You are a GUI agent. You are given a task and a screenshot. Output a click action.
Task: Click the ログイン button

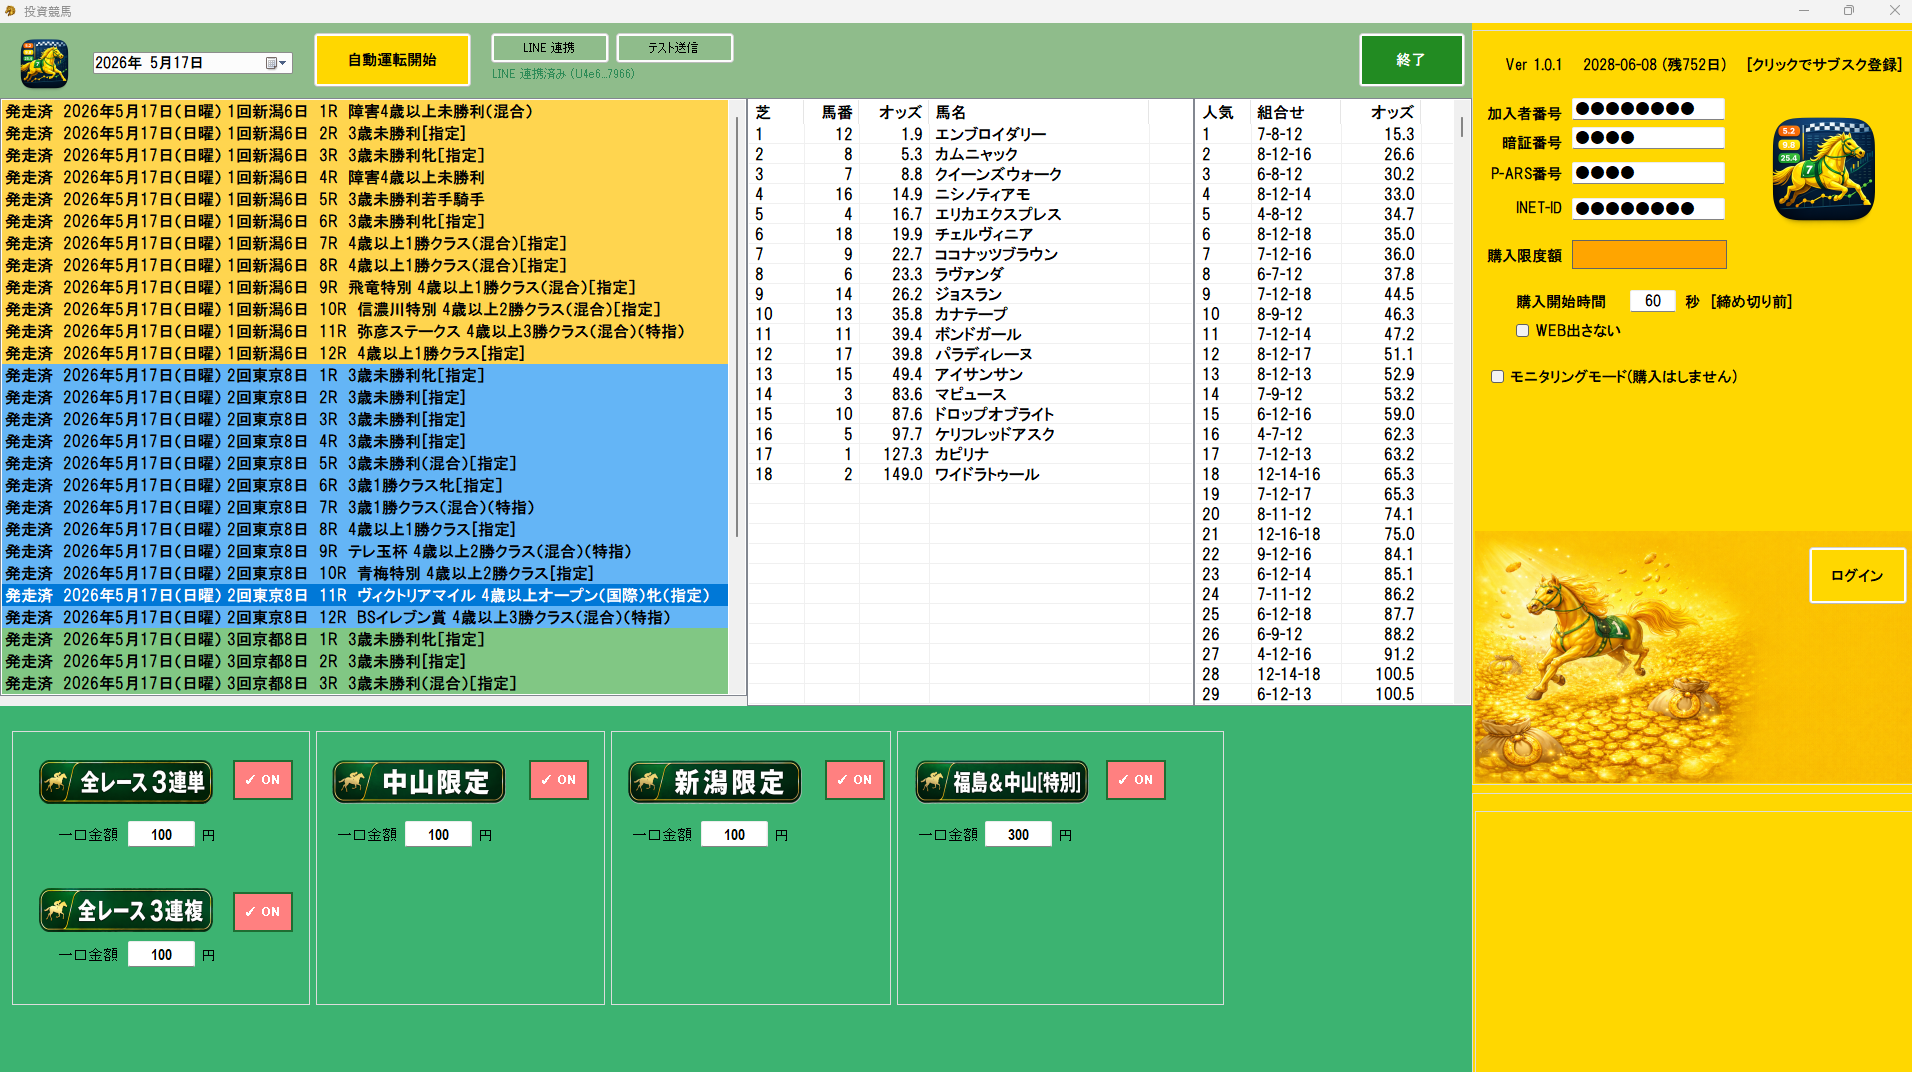pos(1857,575)
